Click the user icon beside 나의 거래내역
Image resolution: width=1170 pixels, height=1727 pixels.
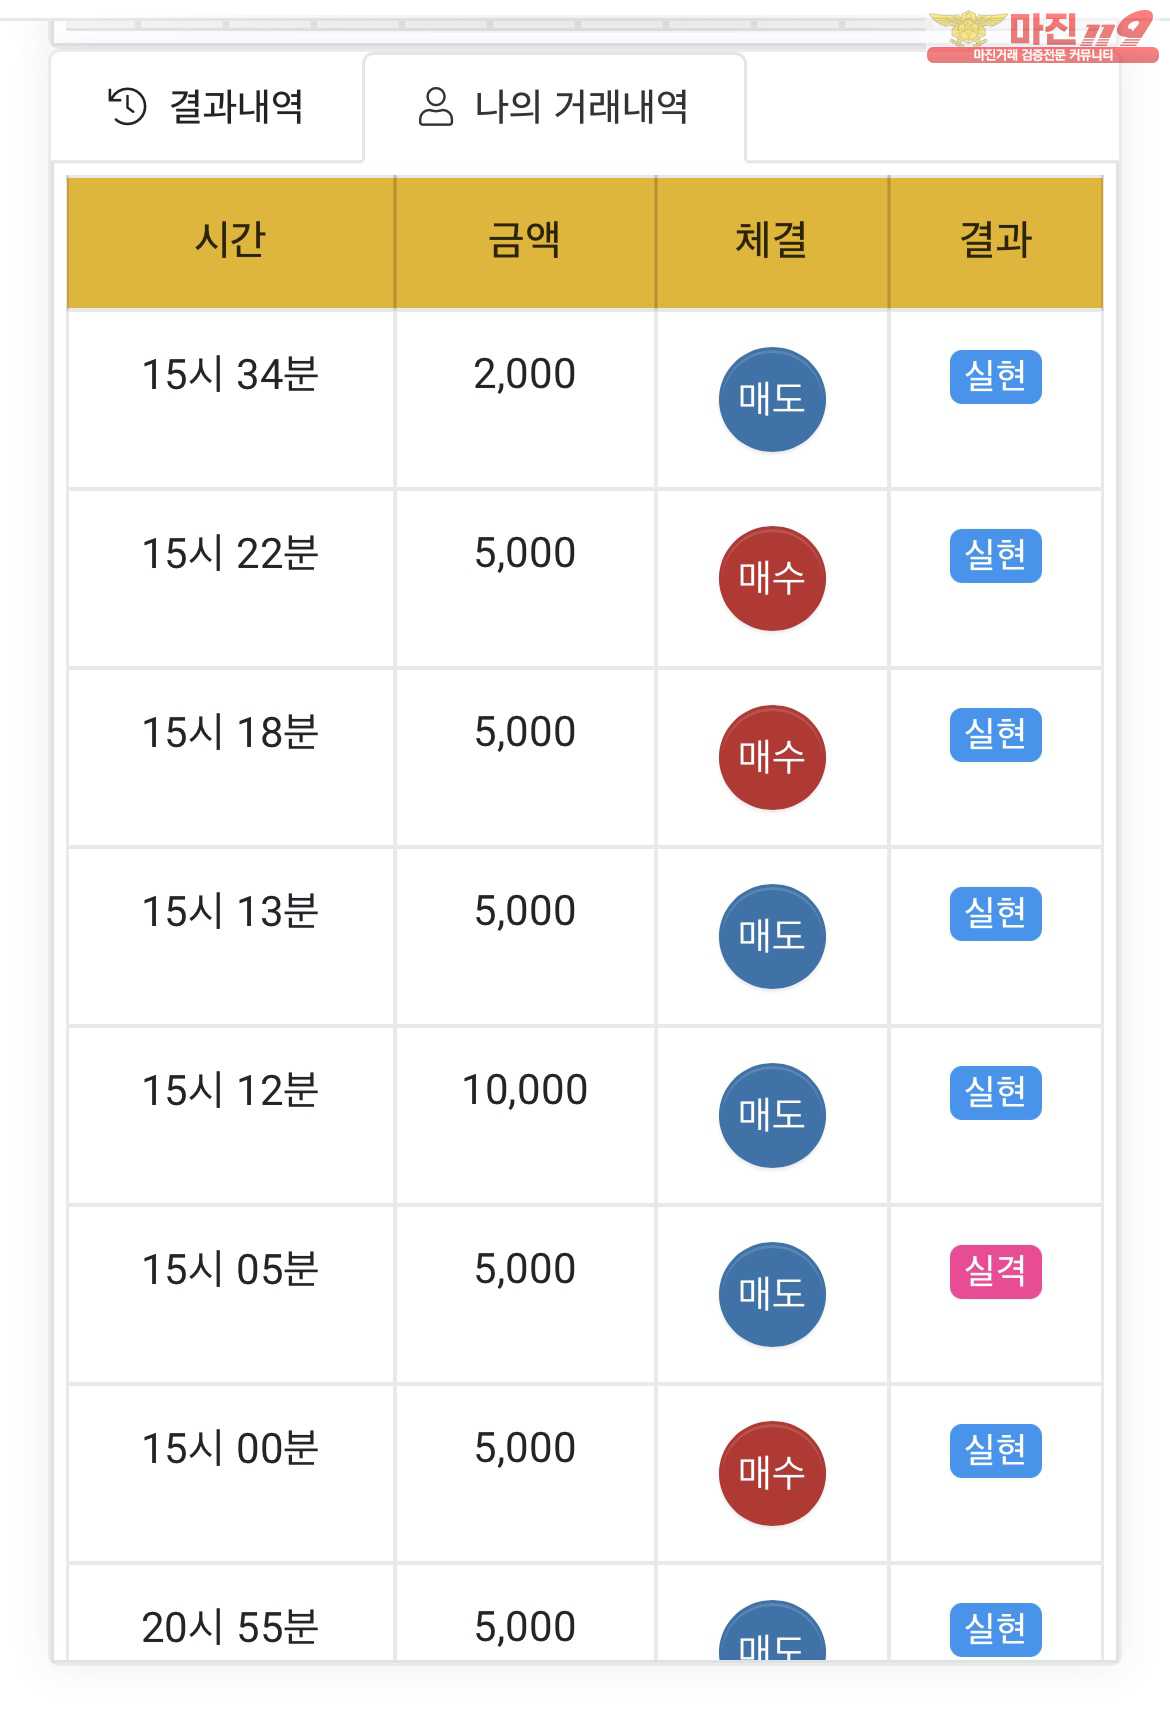point(435,106)
